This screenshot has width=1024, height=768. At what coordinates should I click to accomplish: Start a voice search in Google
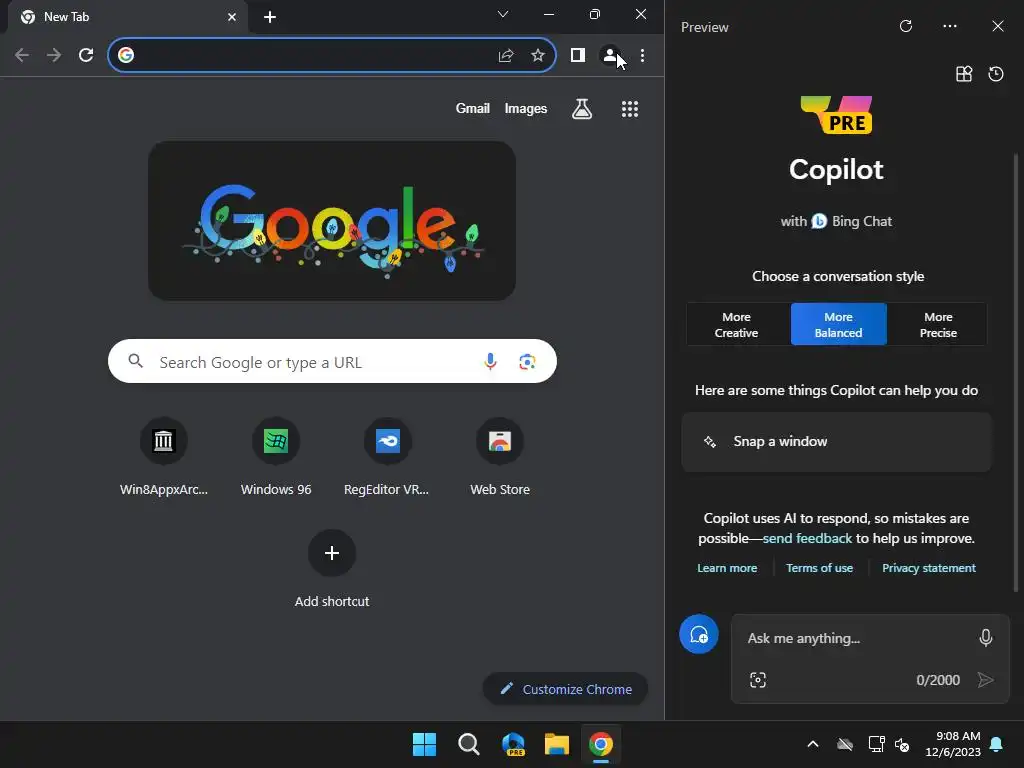click(x=490, y=361)
